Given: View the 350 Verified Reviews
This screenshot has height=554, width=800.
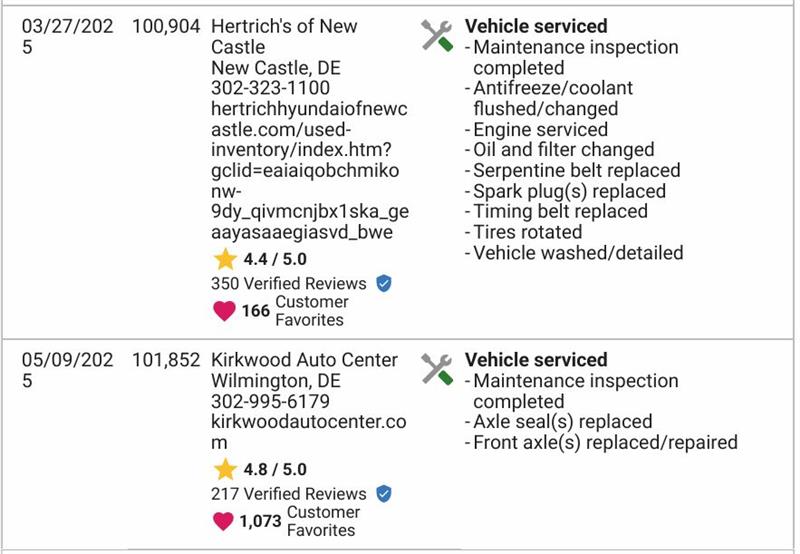Looking at the screenshot, I should click(x=288, y=284).
